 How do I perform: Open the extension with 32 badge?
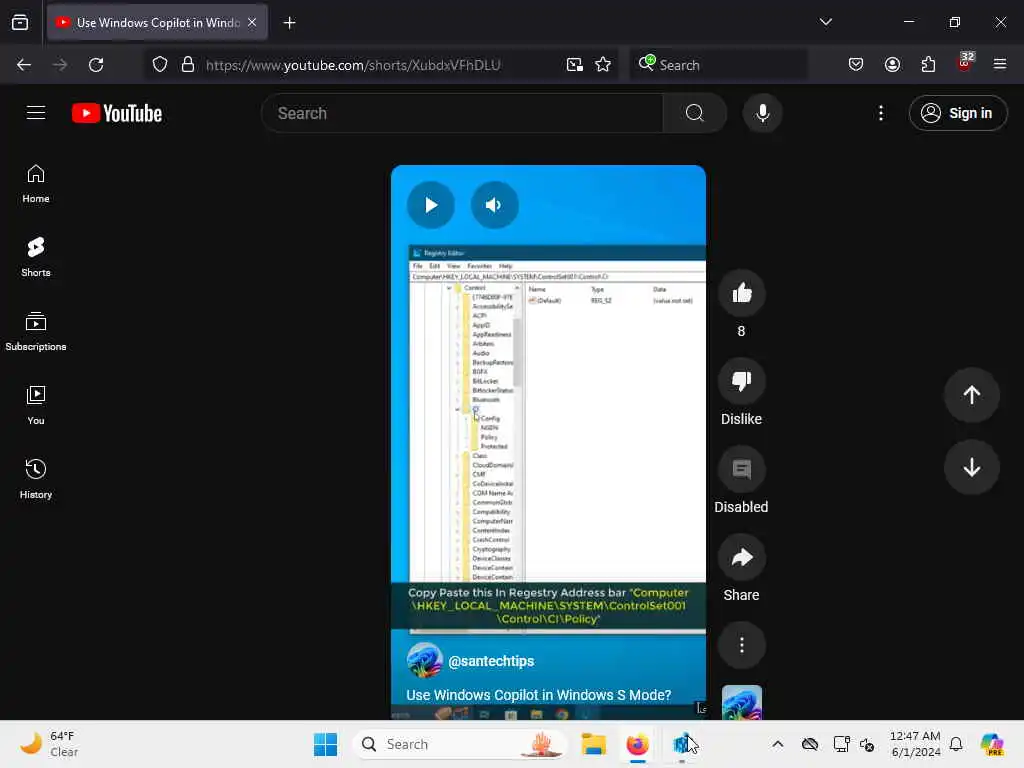(x=965, y=63)
